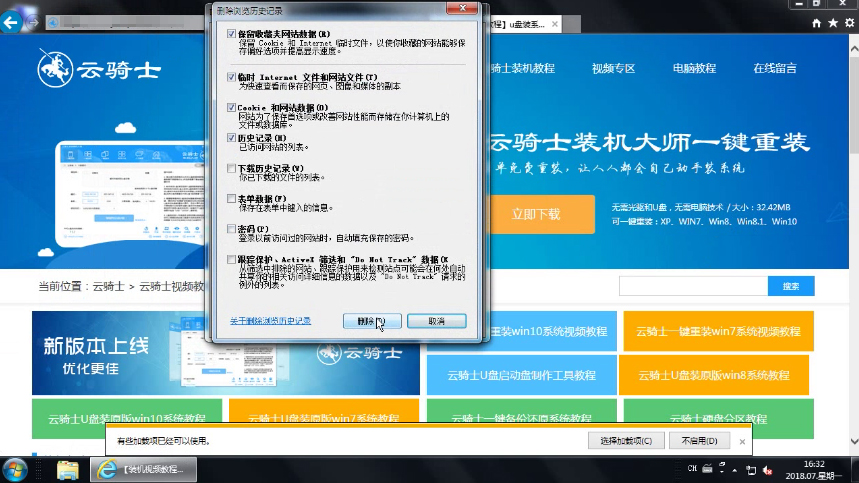859x483 pixels.
Task: Uncheck Cookie 和网站数据 checkbox
Action: point(231,107)
